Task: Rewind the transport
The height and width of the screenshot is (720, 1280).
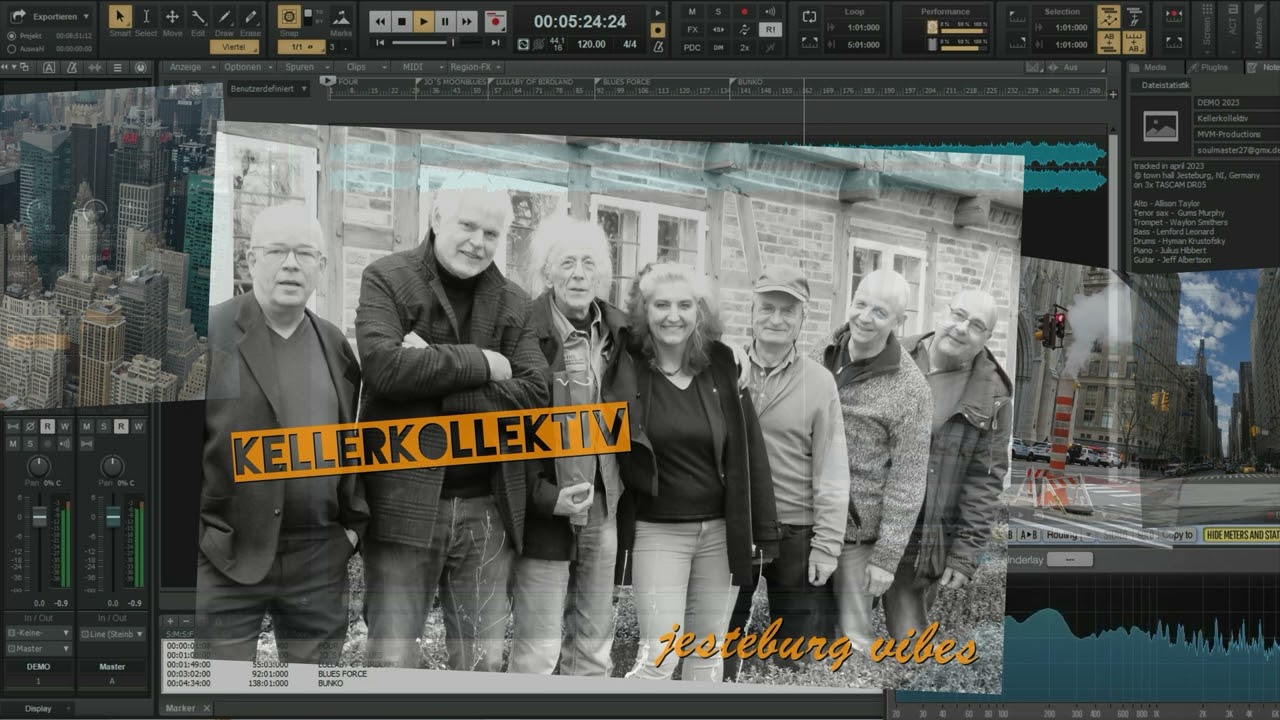Action: pyautogui.click(x=380, y=21)
